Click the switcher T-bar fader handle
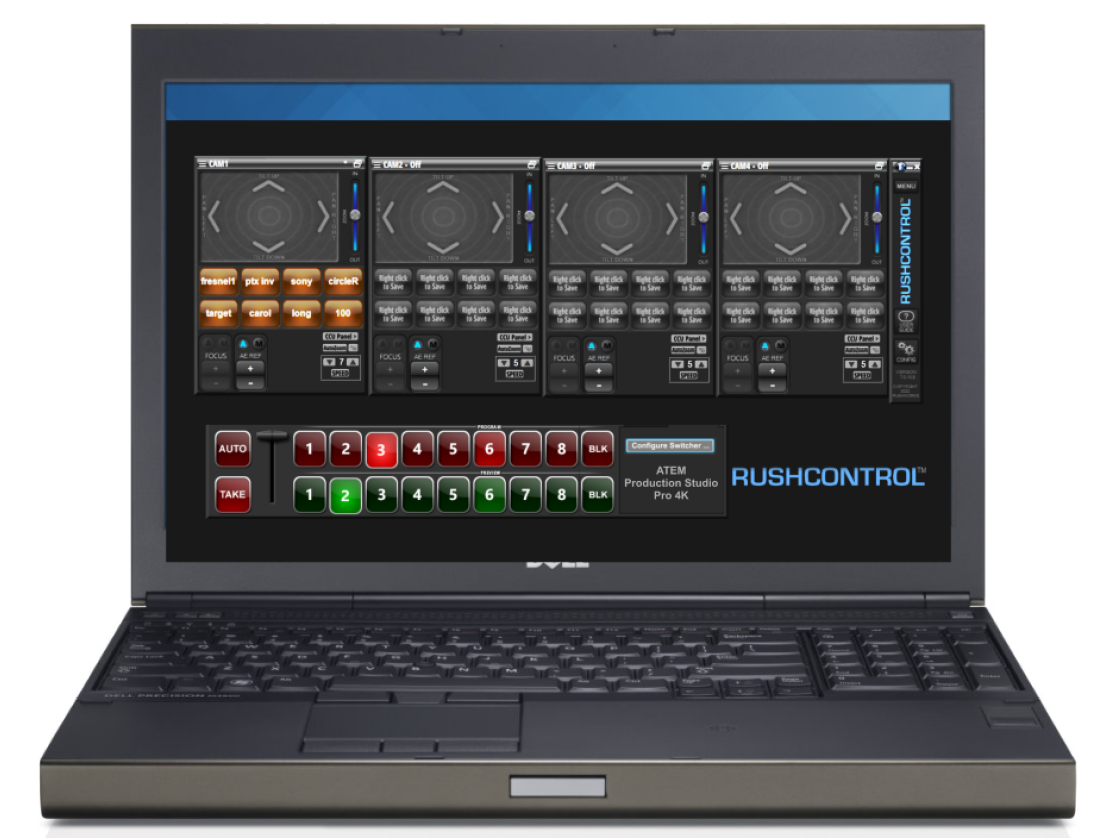Screen dimensions: 1117x838 (271, 435)
